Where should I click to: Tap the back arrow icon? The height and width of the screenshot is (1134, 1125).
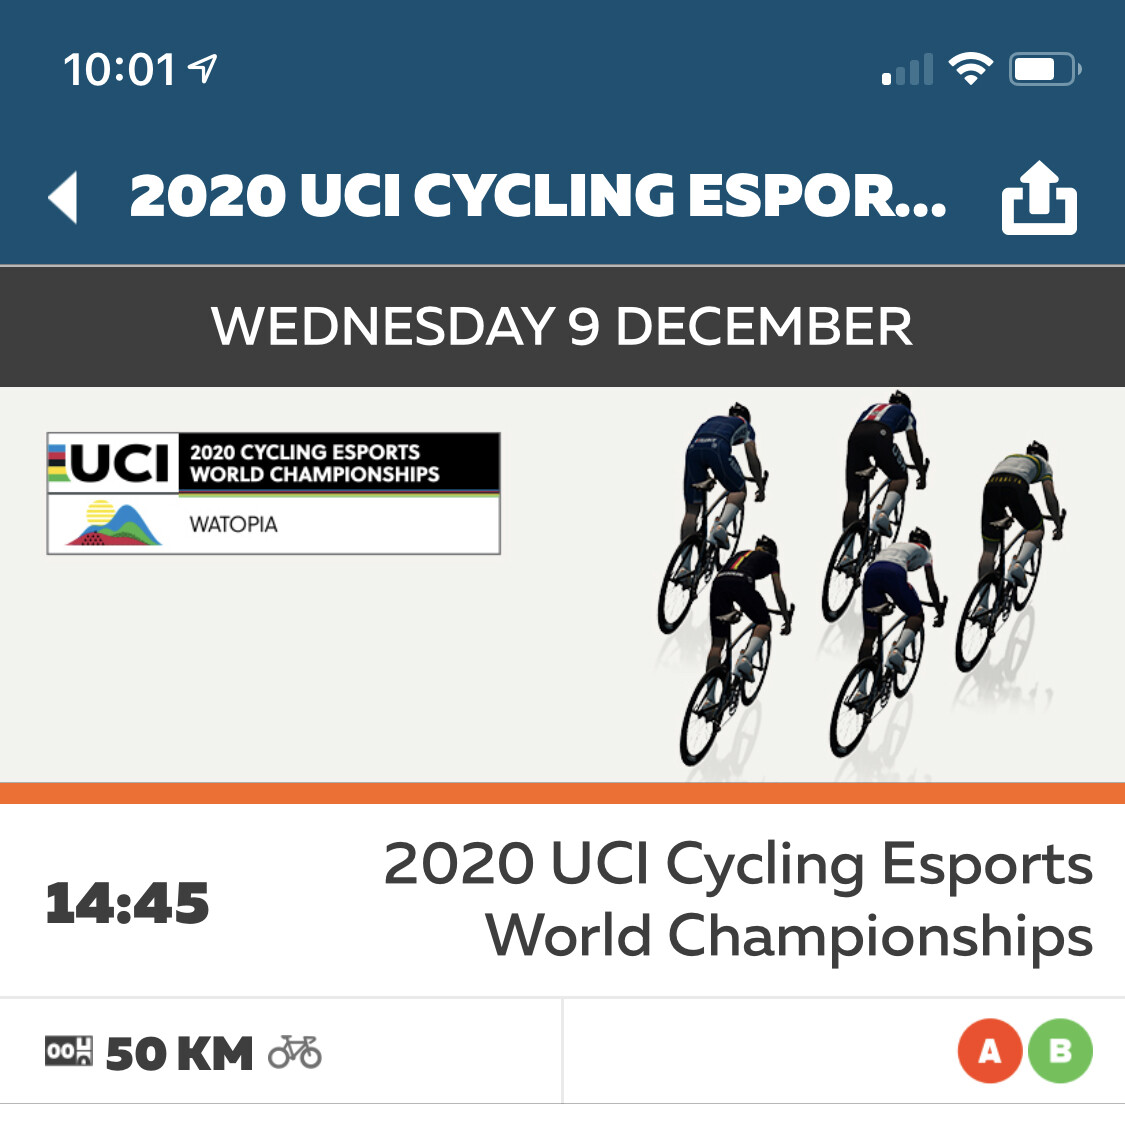[63, 197]
